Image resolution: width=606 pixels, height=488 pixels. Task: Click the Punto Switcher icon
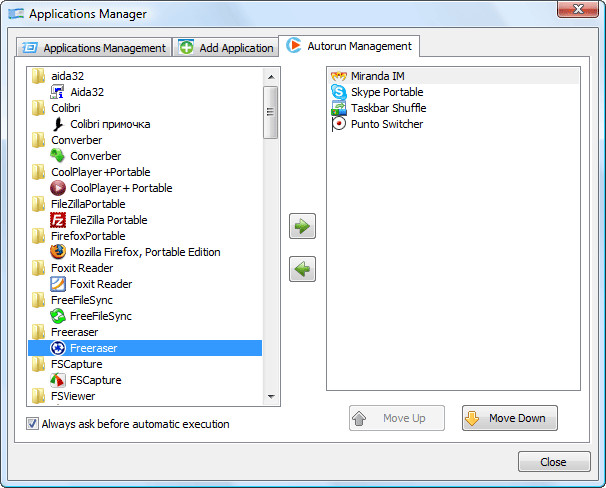point(339,124)
